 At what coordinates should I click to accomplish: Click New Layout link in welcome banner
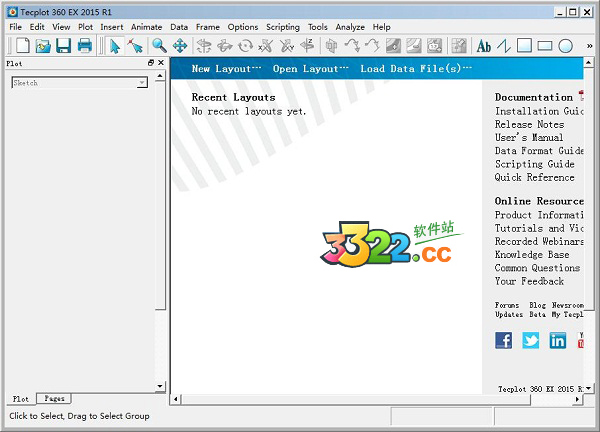click(x=227, y=68)
